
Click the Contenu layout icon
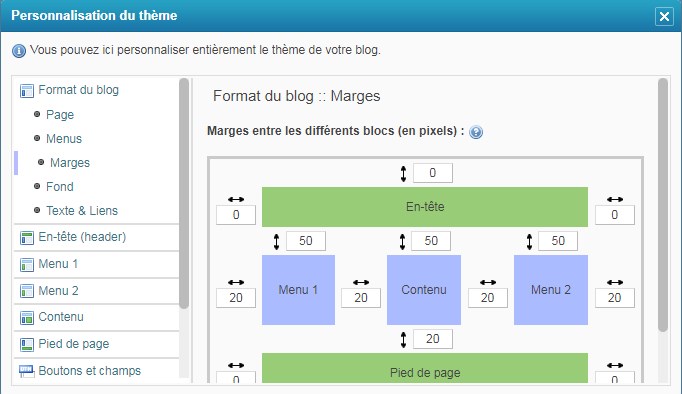pyautogui.click(x=27, y=318)
